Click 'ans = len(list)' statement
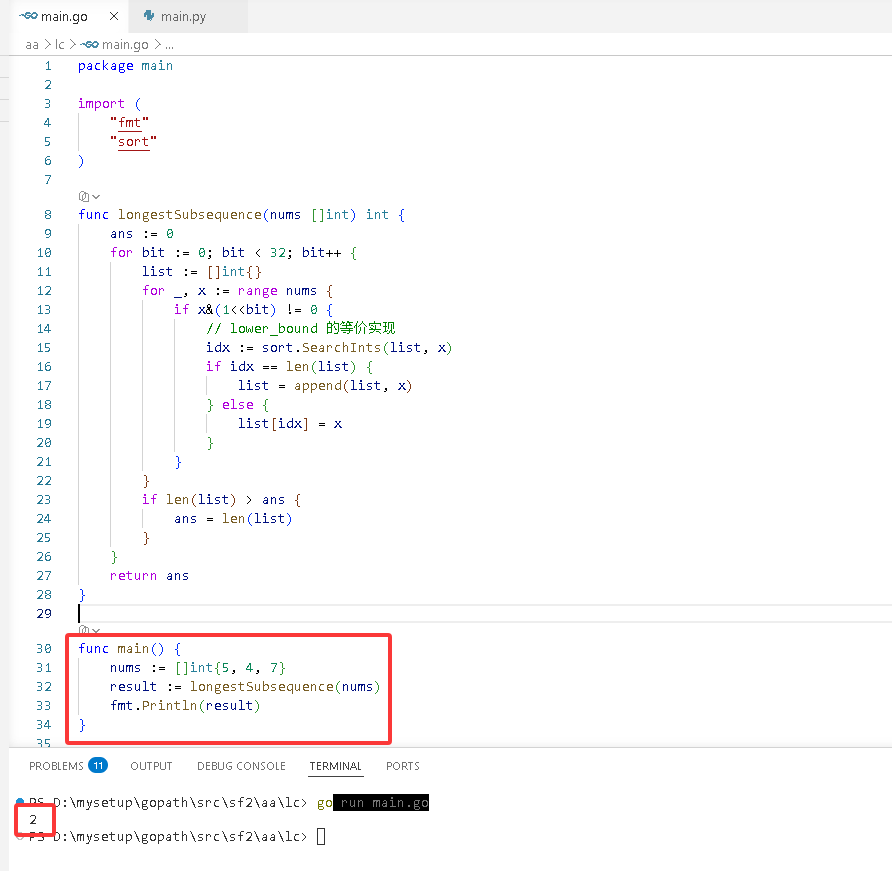 (233, 519)
